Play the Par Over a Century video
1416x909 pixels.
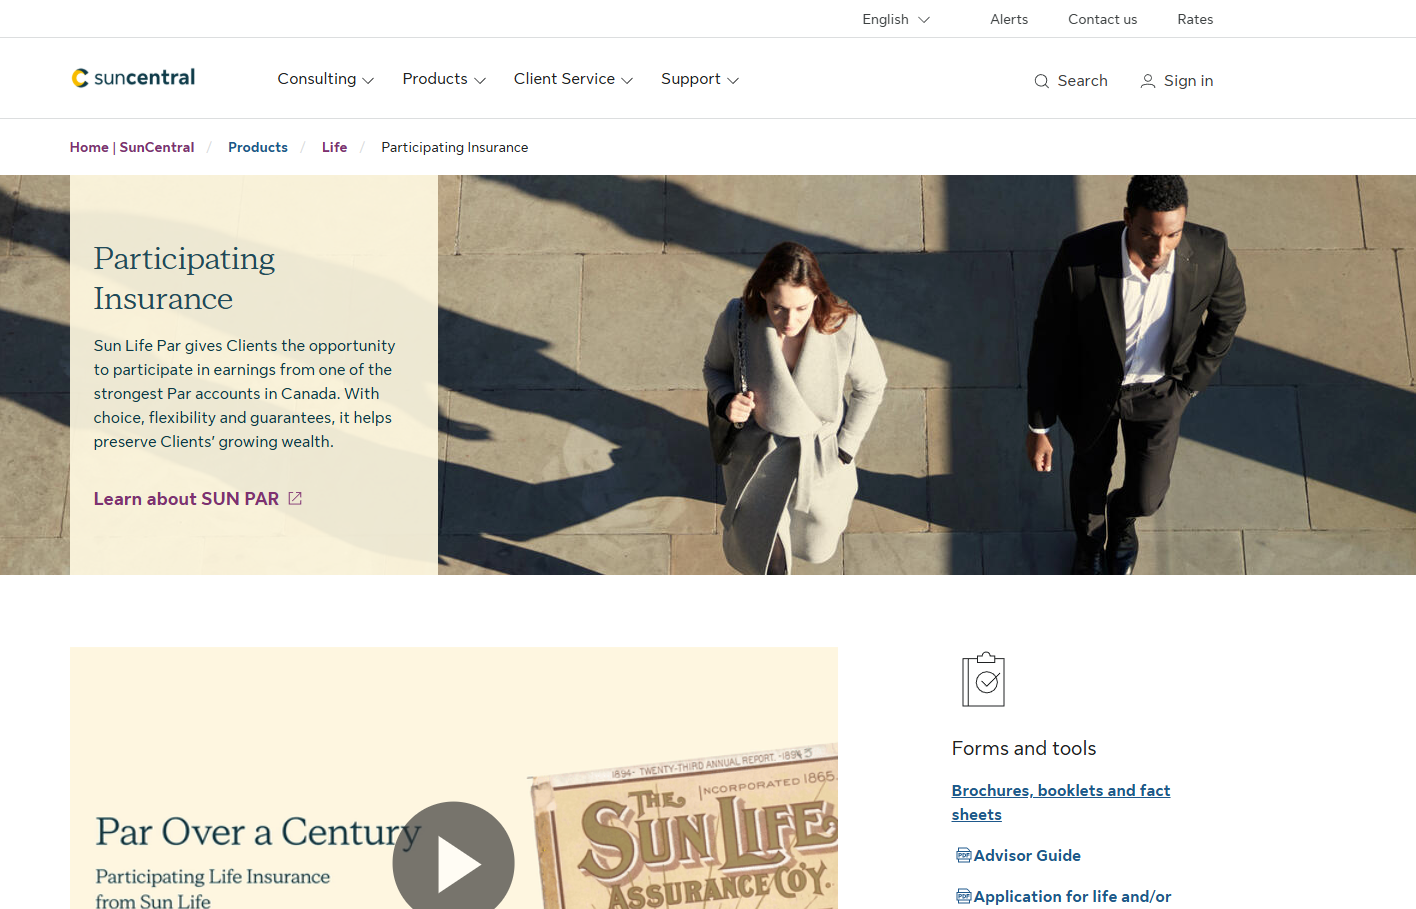click(453, 862)
